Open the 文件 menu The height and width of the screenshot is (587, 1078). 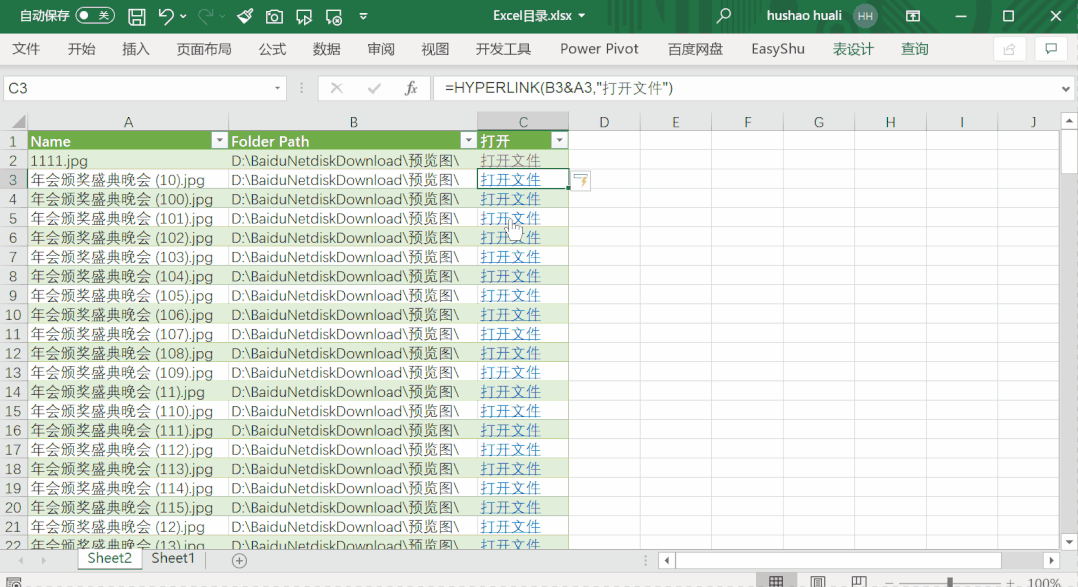pos(26,49)
